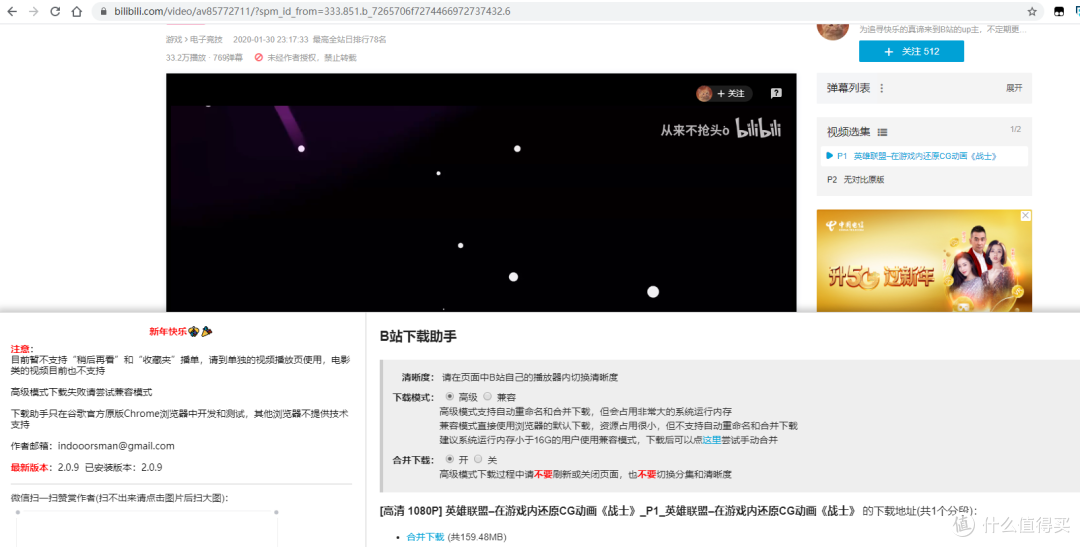The width and height of the screenshot is (1080, 547).
Task: Click the 合并下载 download link
Action: [425, 537]
